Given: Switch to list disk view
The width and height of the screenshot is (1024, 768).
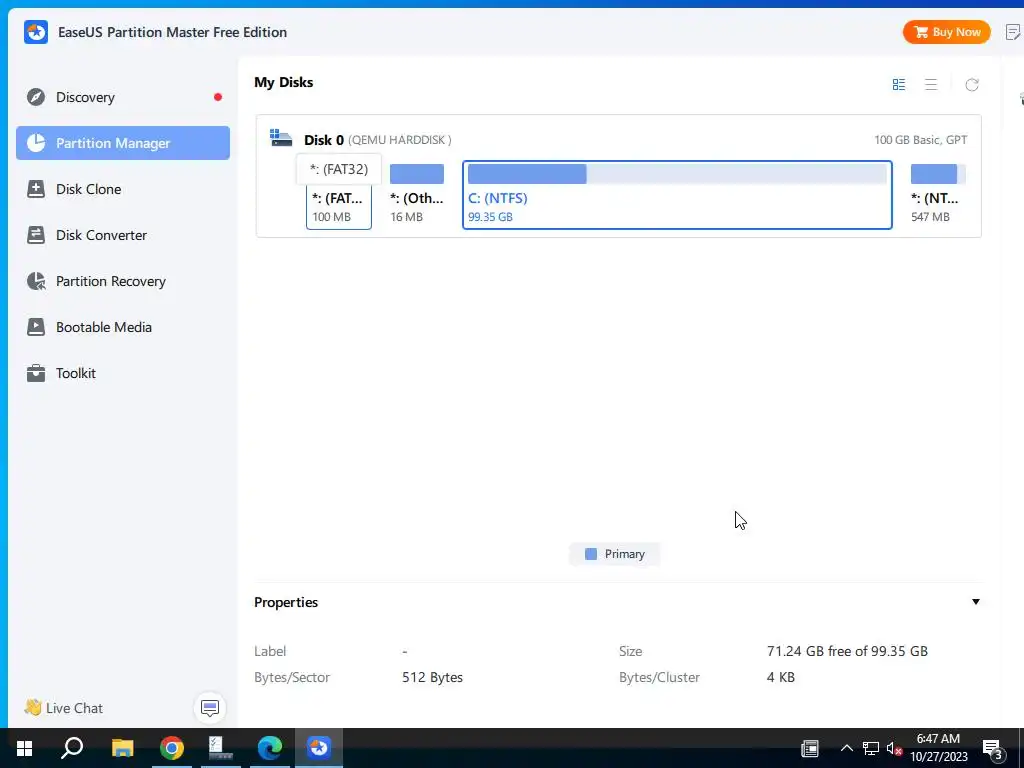Looking at the screenshot, I should (x=931, y=85).
